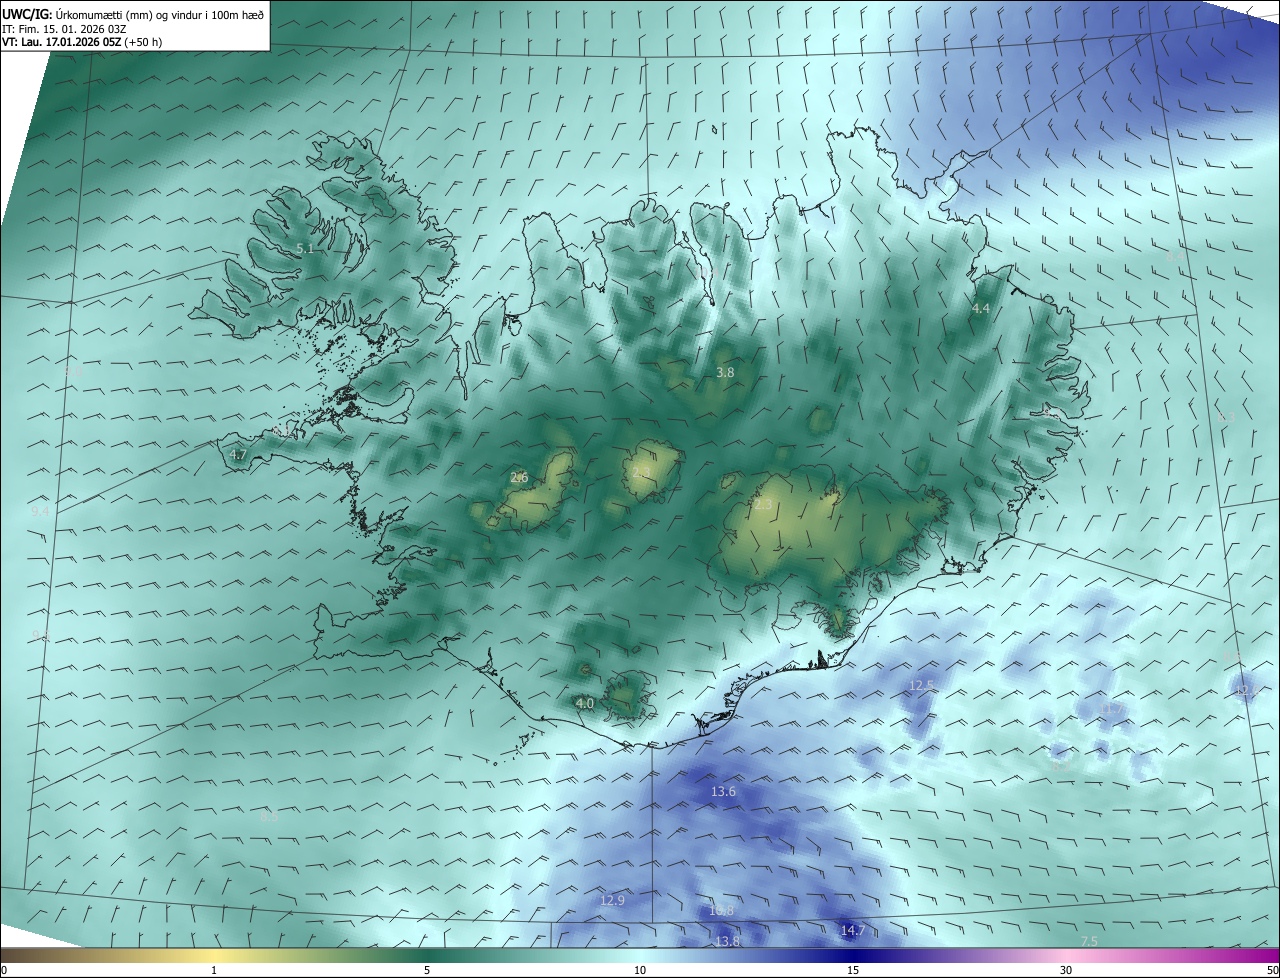The width and height of the screenshot is (1280, 978).
Task: Click the 2.3 value on Vatnajökull glacier
Action: pyautogui.click(x=763, y=505)
